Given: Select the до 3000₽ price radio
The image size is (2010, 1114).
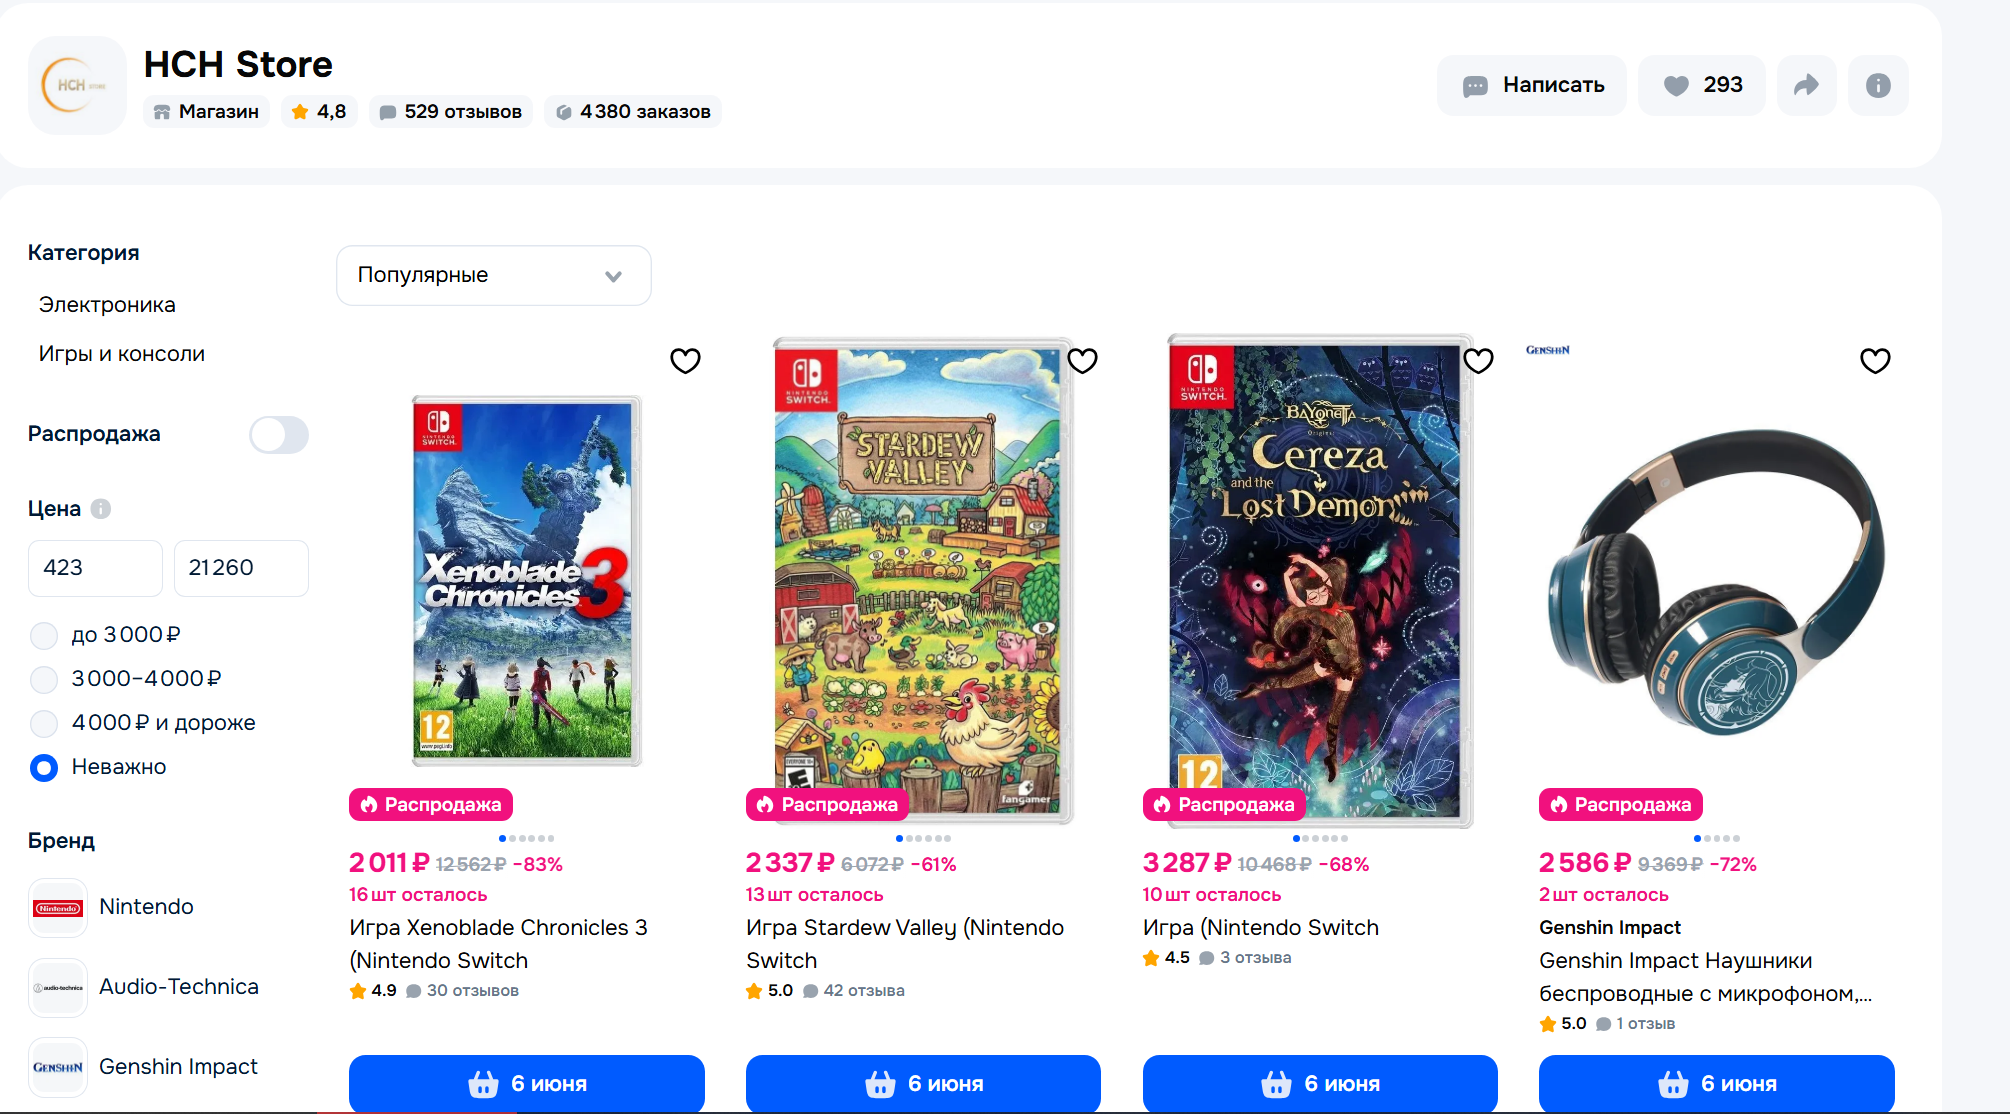Looking at the screenshot, I should pyautogui.click(x=44, y=635).
